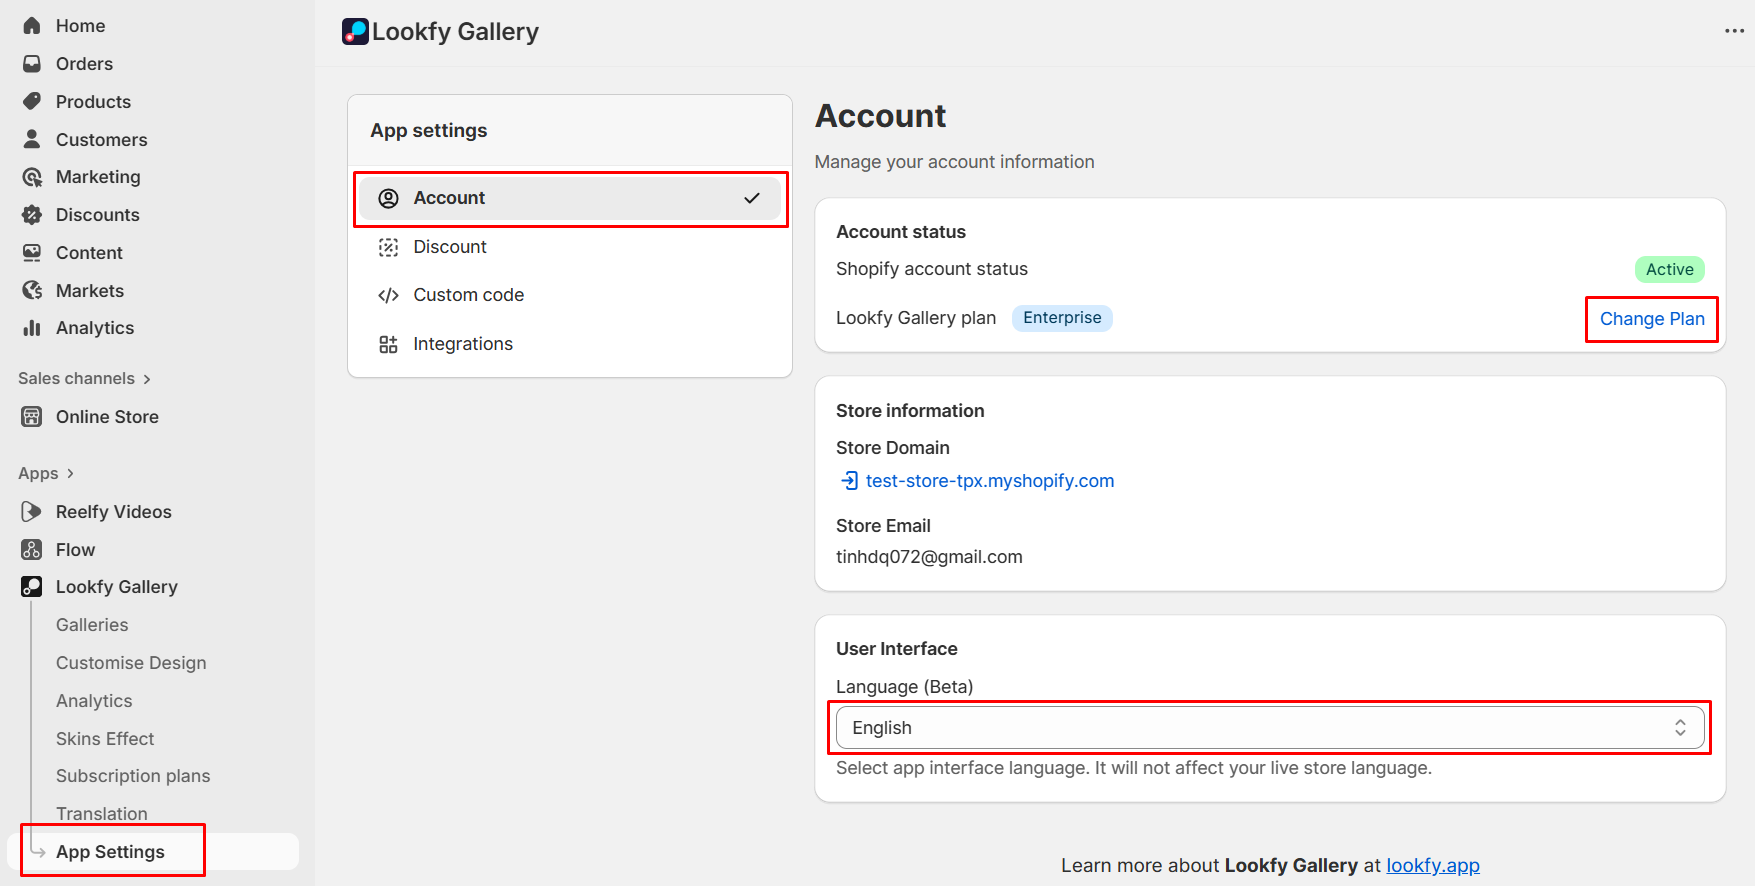Open the Language (Beta) dropdown
This screenshot has width=1755, height=886.
coord(1269,728)
